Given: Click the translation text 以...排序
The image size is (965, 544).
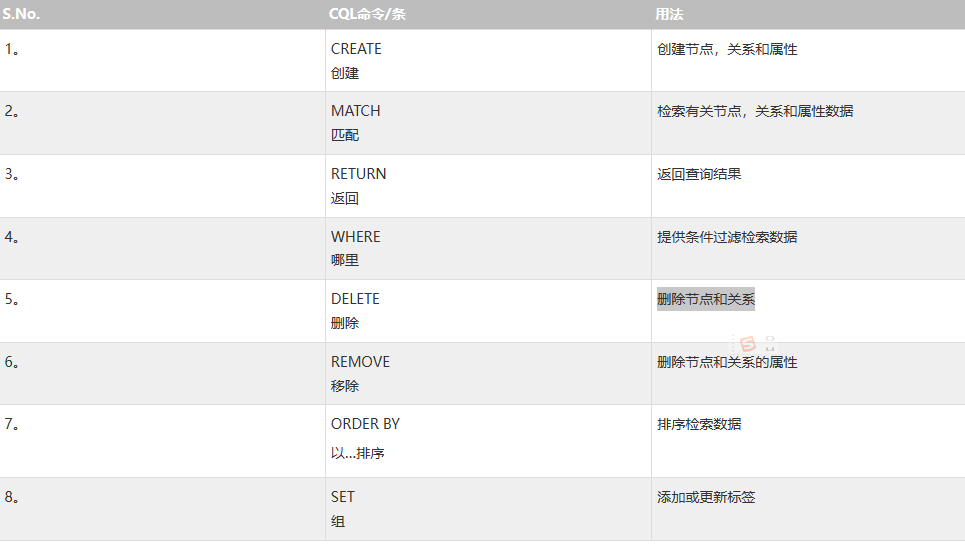Looking at the screenshot, I should point(357,453).
